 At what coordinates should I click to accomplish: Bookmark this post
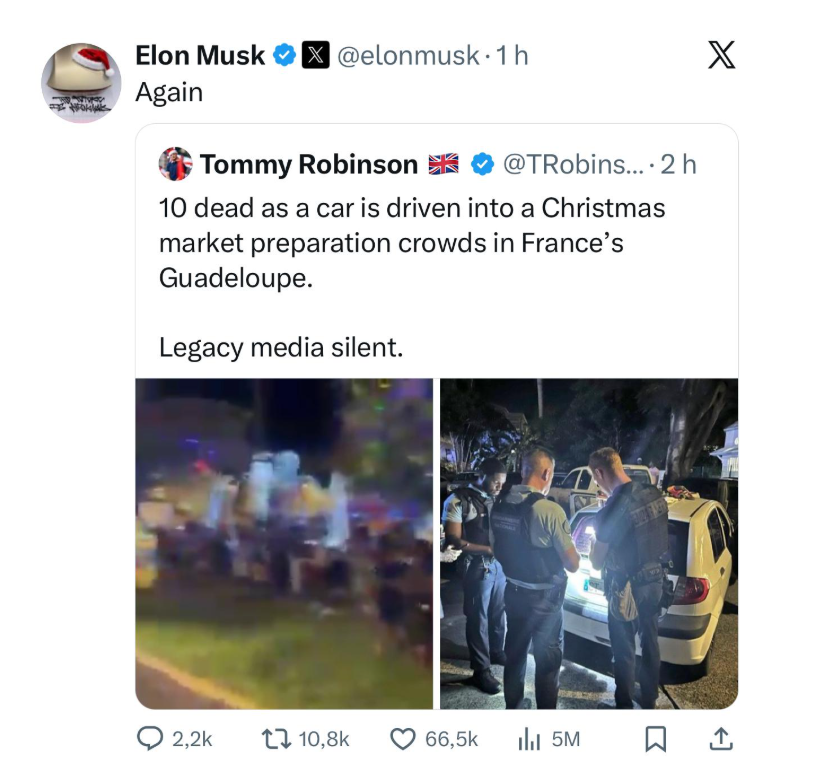655,739
